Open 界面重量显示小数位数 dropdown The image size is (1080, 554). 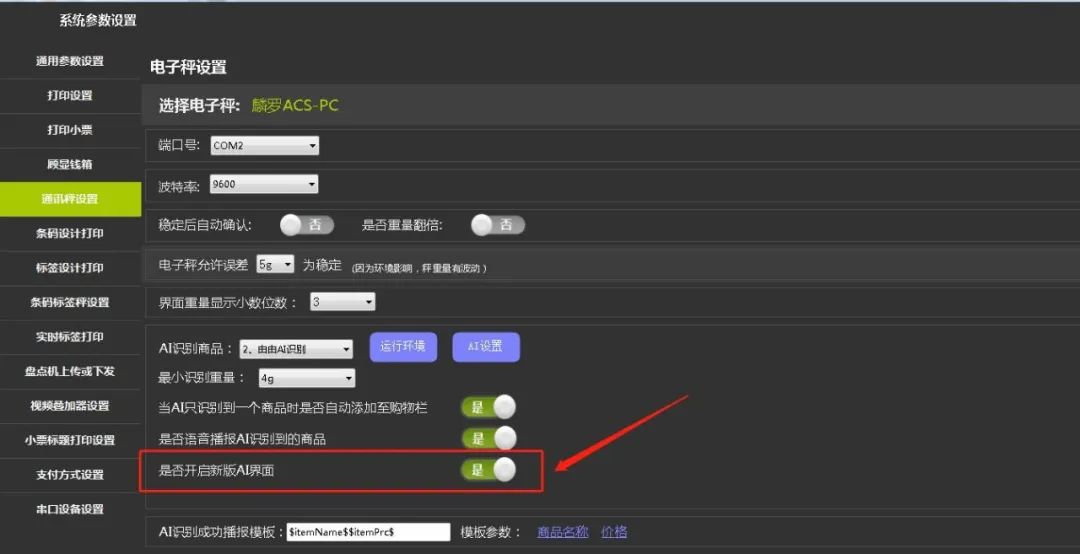(x=342, y=302)
